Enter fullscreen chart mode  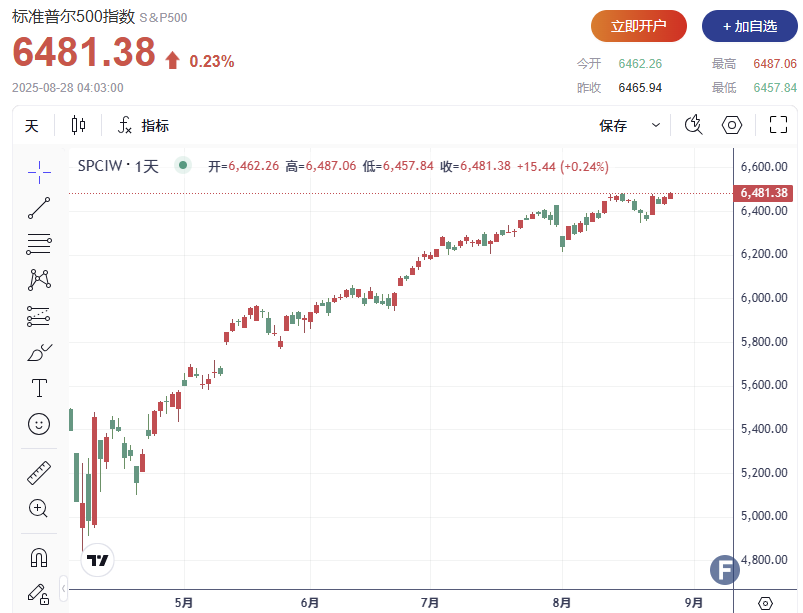tap(778, 126)
